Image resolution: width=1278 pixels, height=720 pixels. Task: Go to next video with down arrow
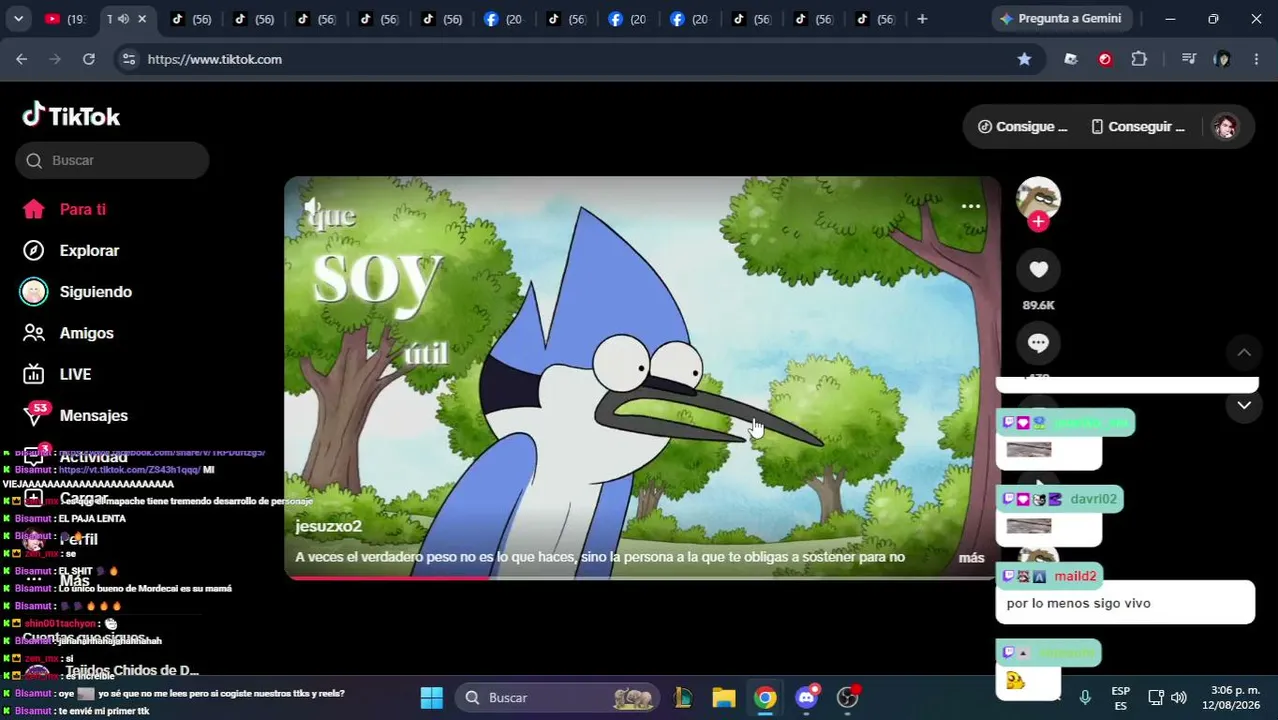(1244, 405)
